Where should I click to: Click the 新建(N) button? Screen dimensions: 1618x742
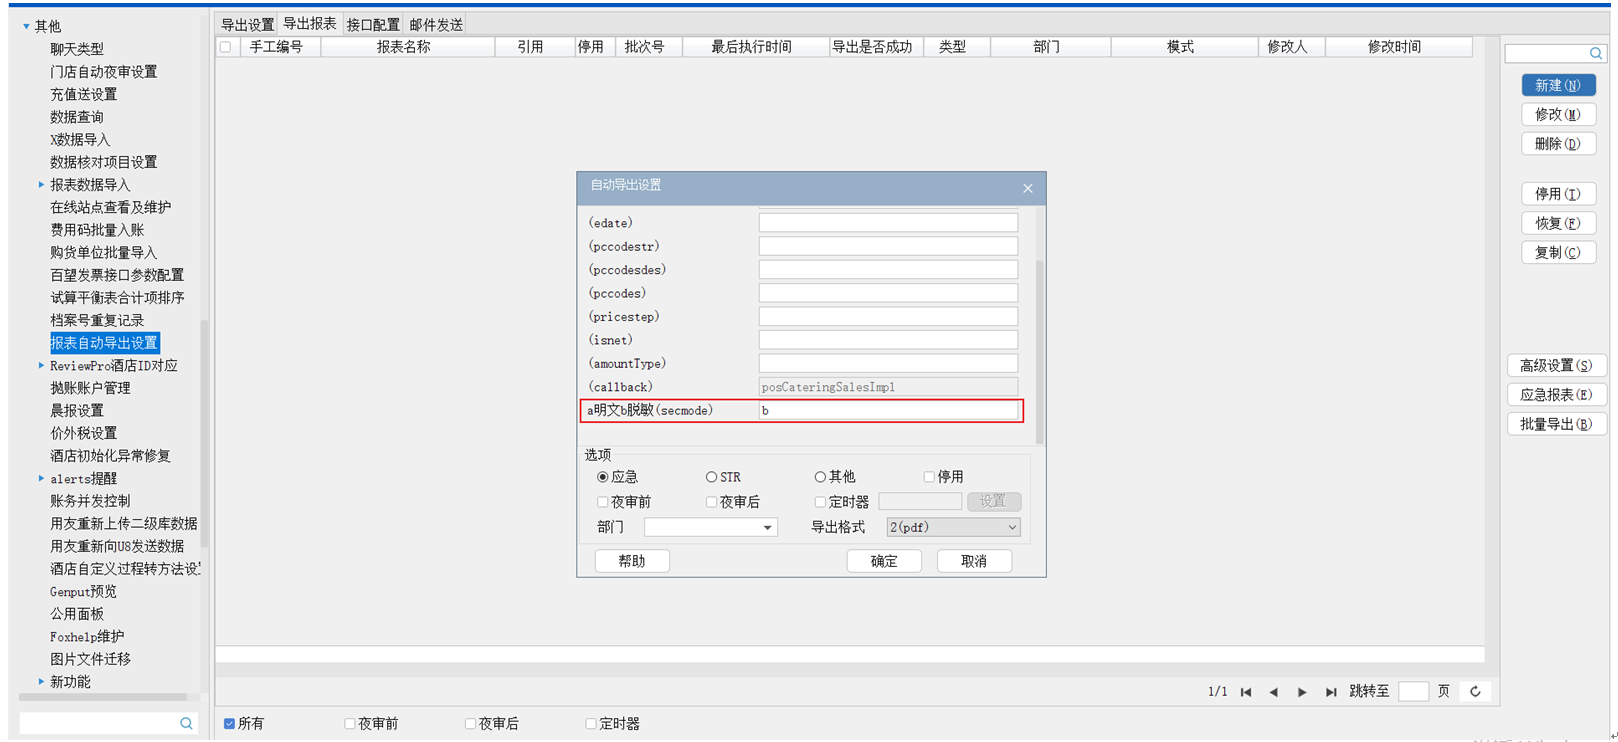click(1557, 86)
